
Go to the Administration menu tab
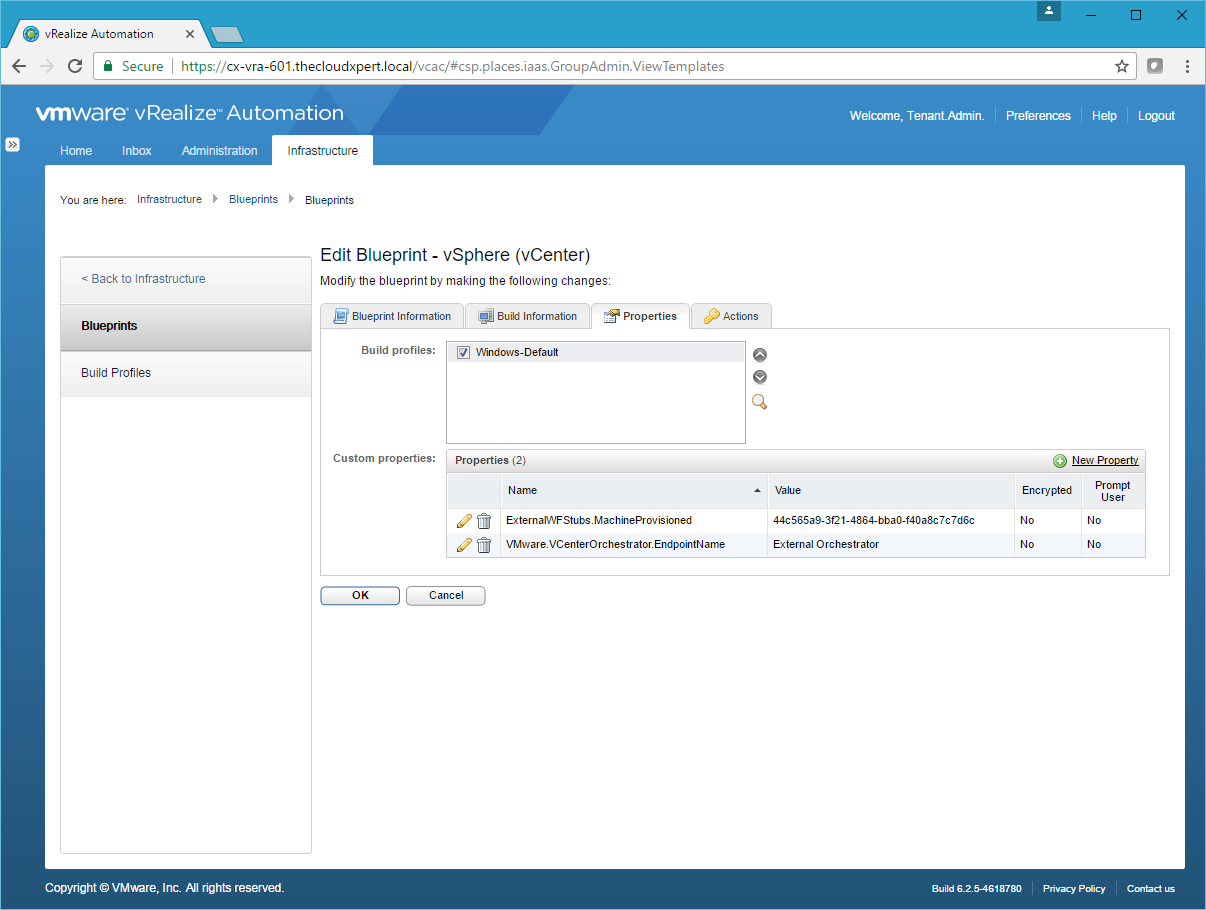tap(219, 151)
